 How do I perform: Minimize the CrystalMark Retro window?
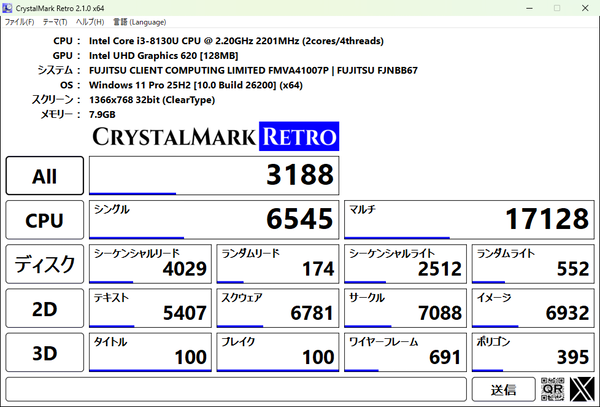coord(530,8)
